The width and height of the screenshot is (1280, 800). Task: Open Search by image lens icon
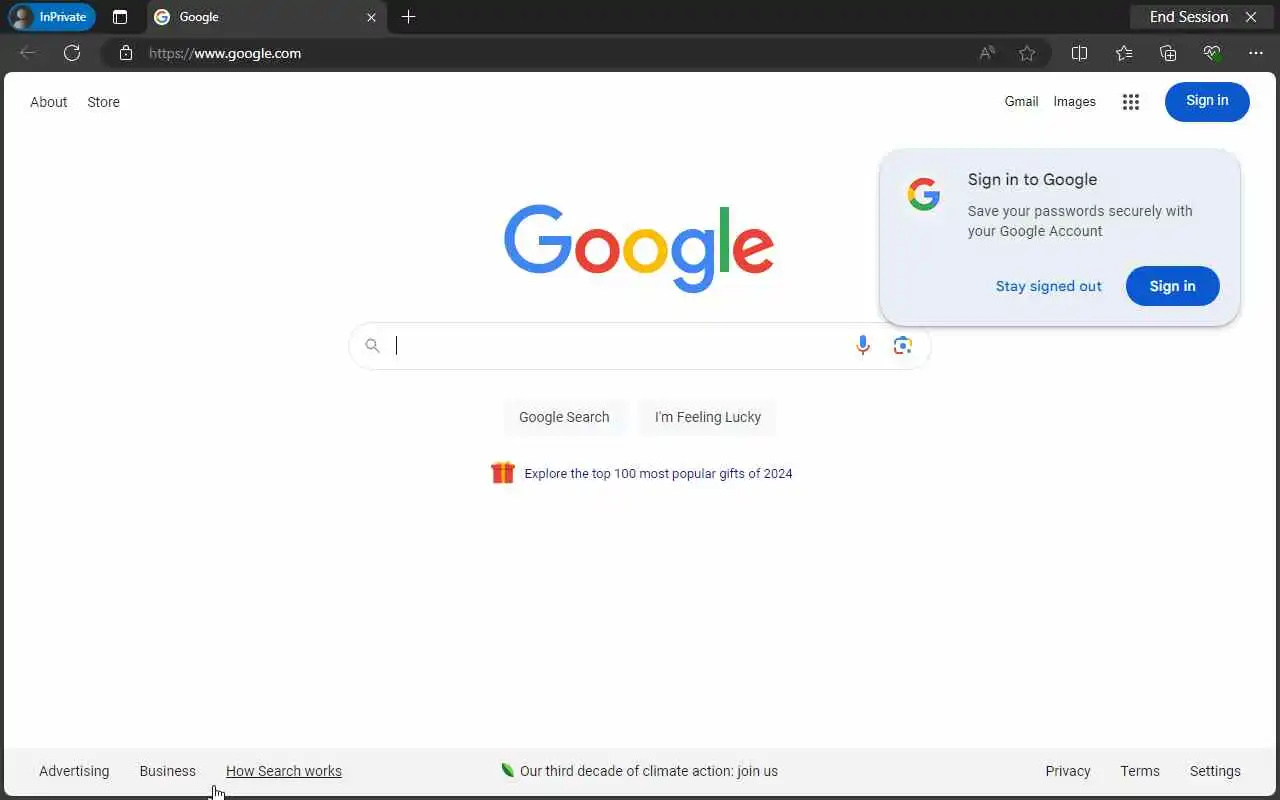903,345
